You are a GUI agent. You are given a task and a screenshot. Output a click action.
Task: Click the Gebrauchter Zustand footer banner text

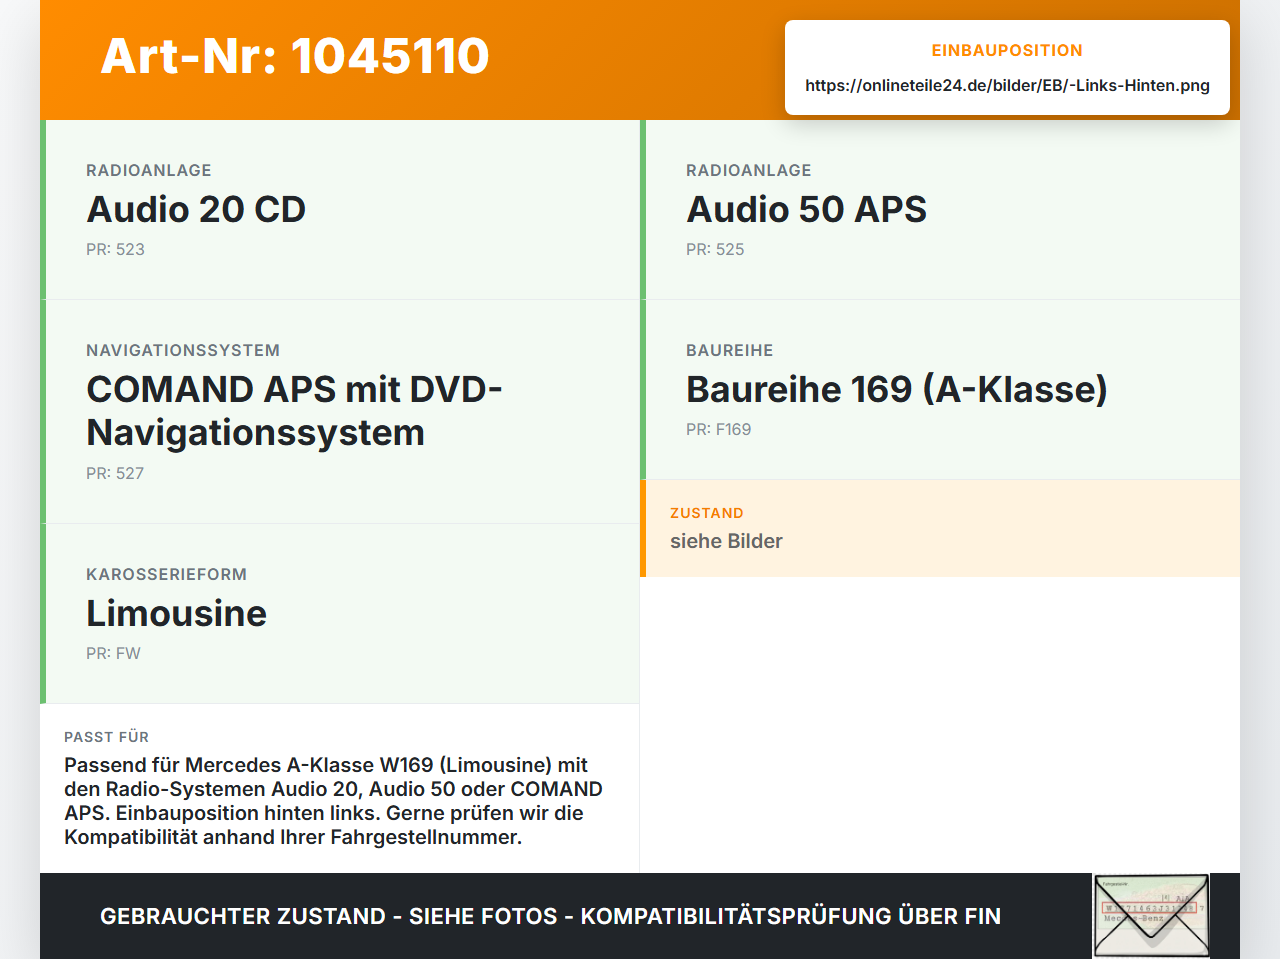pos(550,916)
